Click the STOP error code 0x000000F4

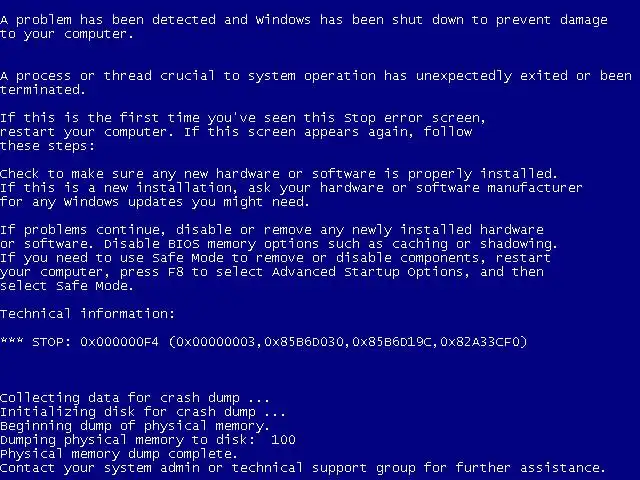119,342
